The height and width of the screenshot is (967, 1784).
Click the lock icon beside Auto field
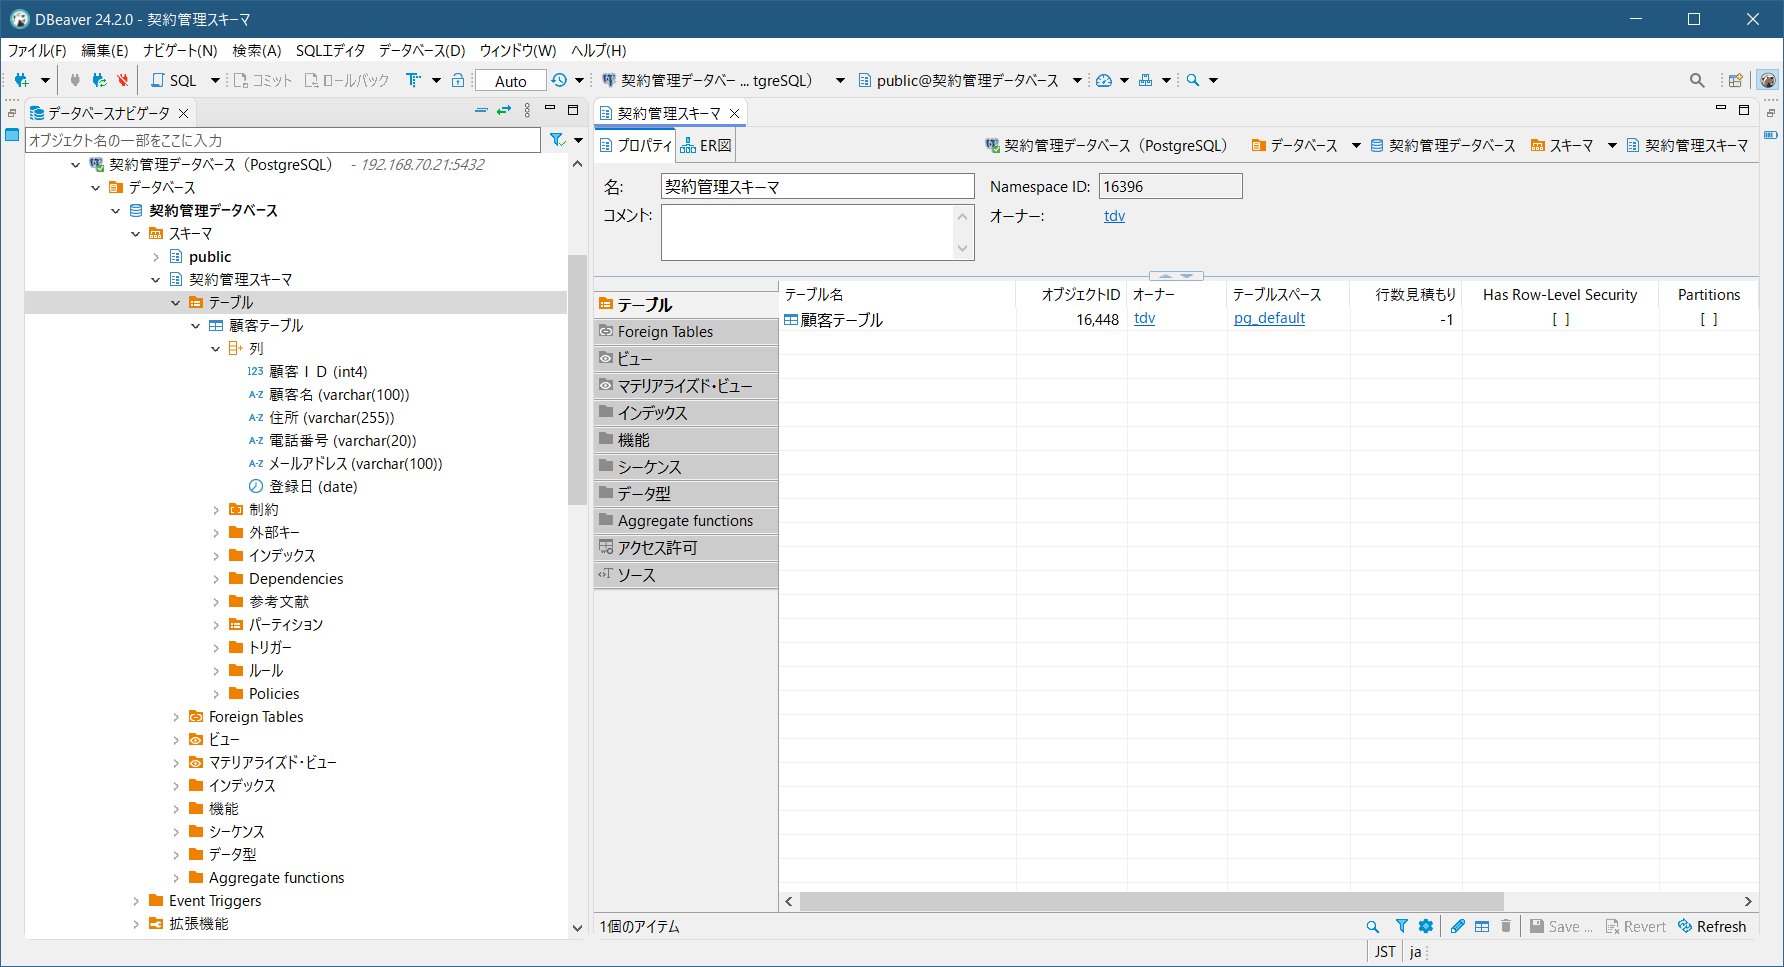click(x=458, y=80)
